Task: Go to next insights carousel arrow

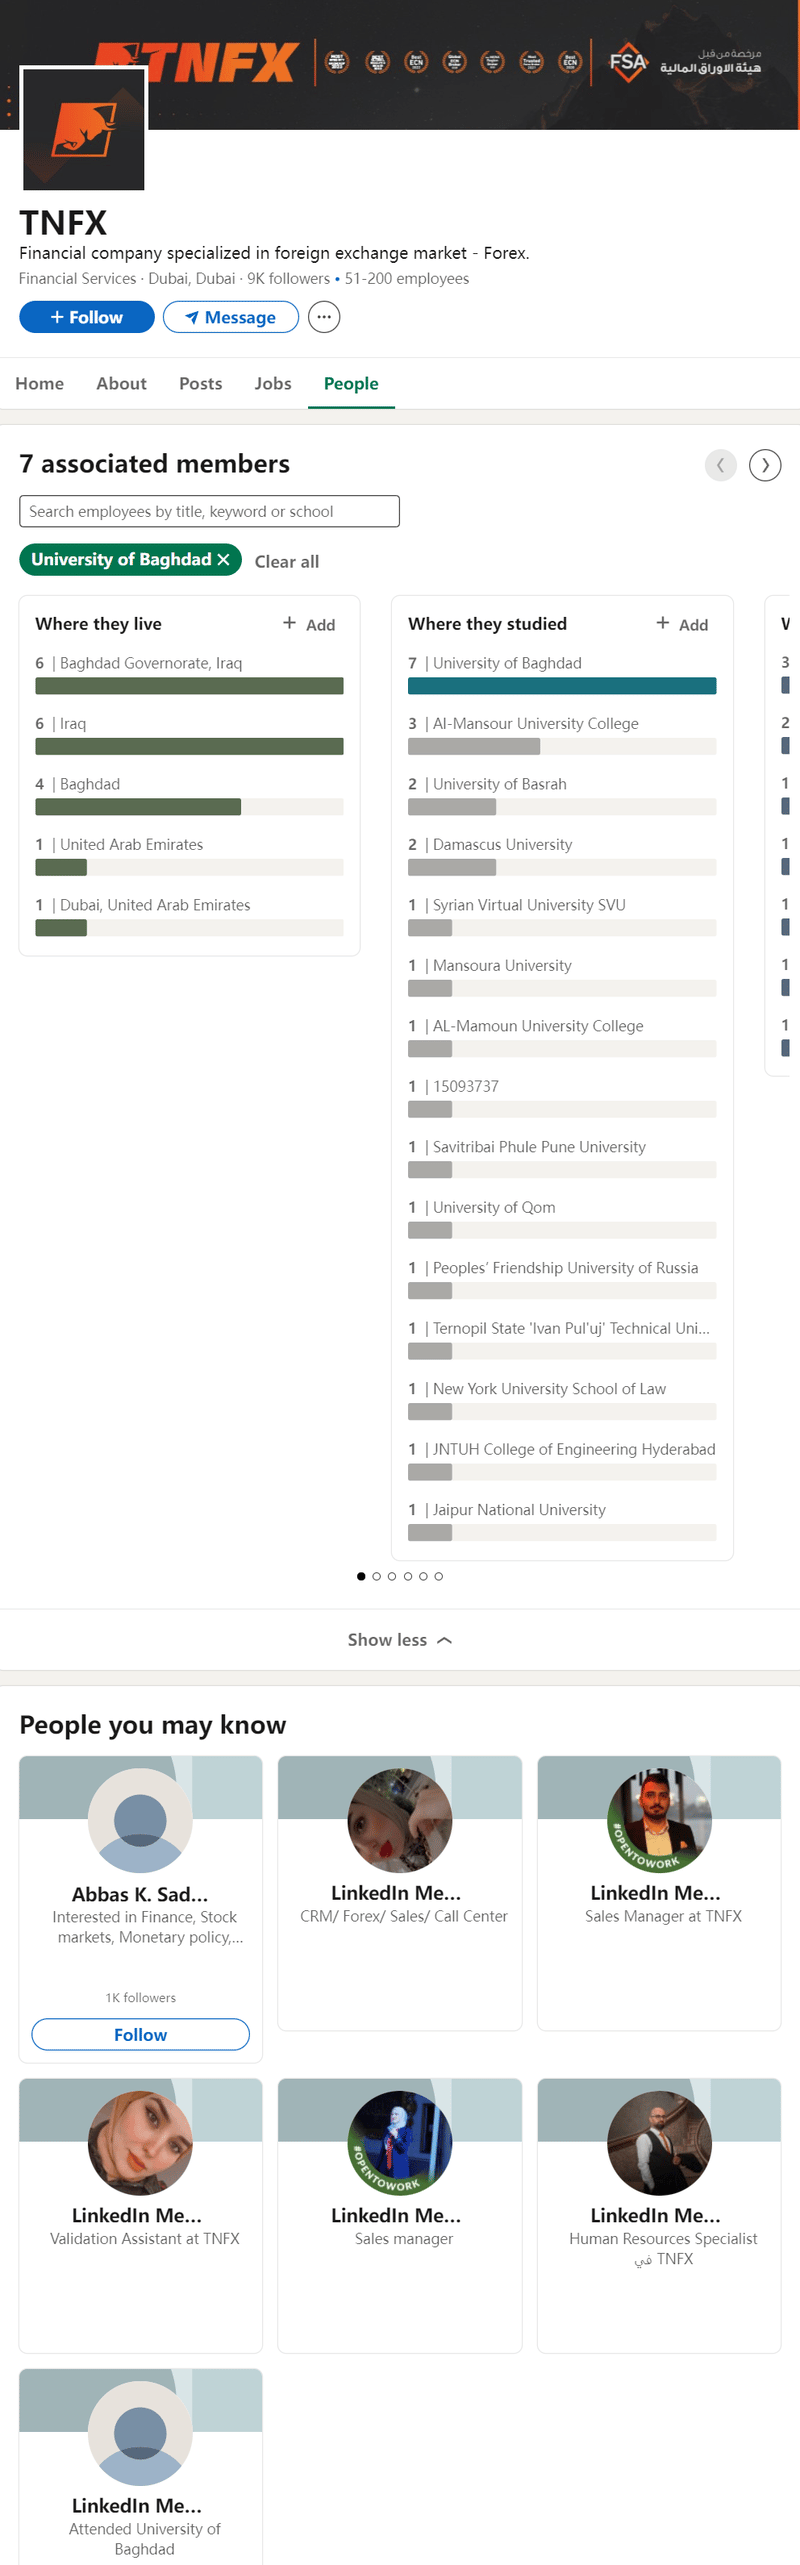Action: tap(765, 465)
